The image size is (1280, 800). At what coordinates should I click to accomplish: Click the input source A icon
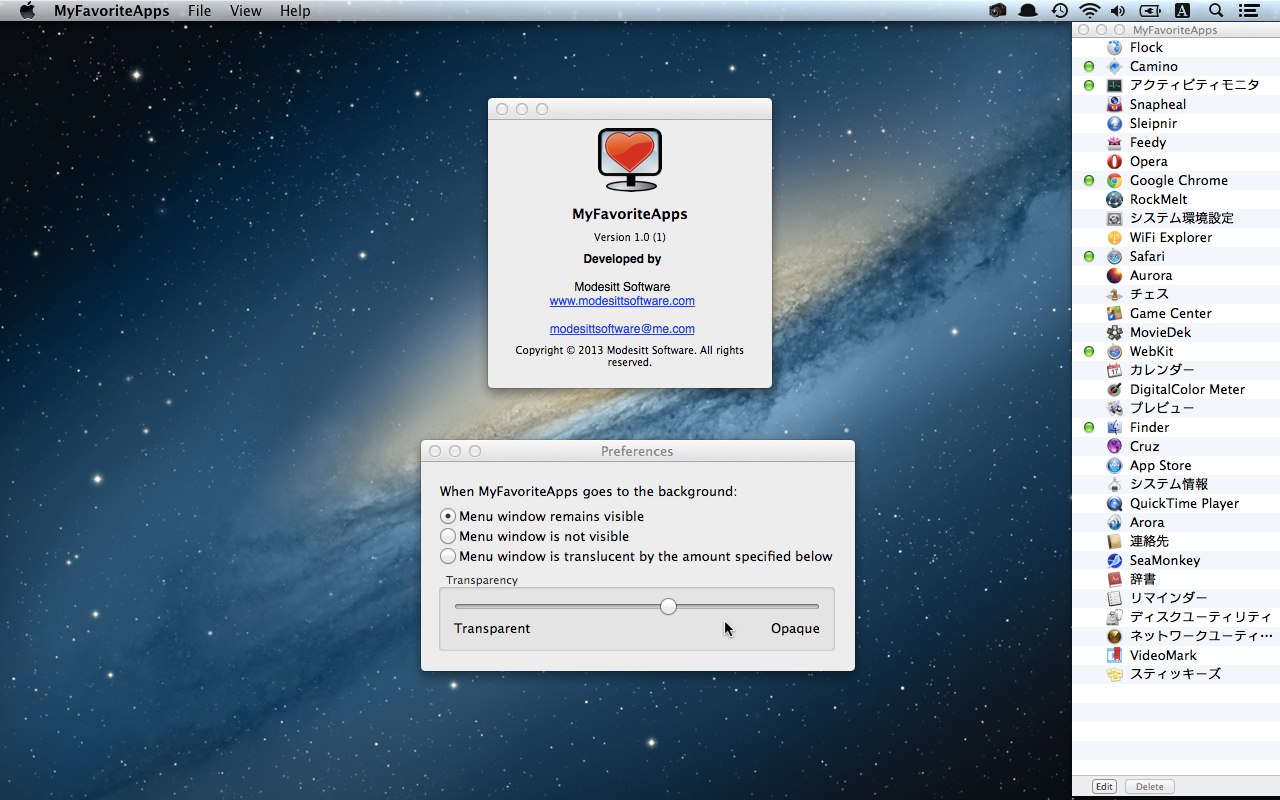point(1182,11)
